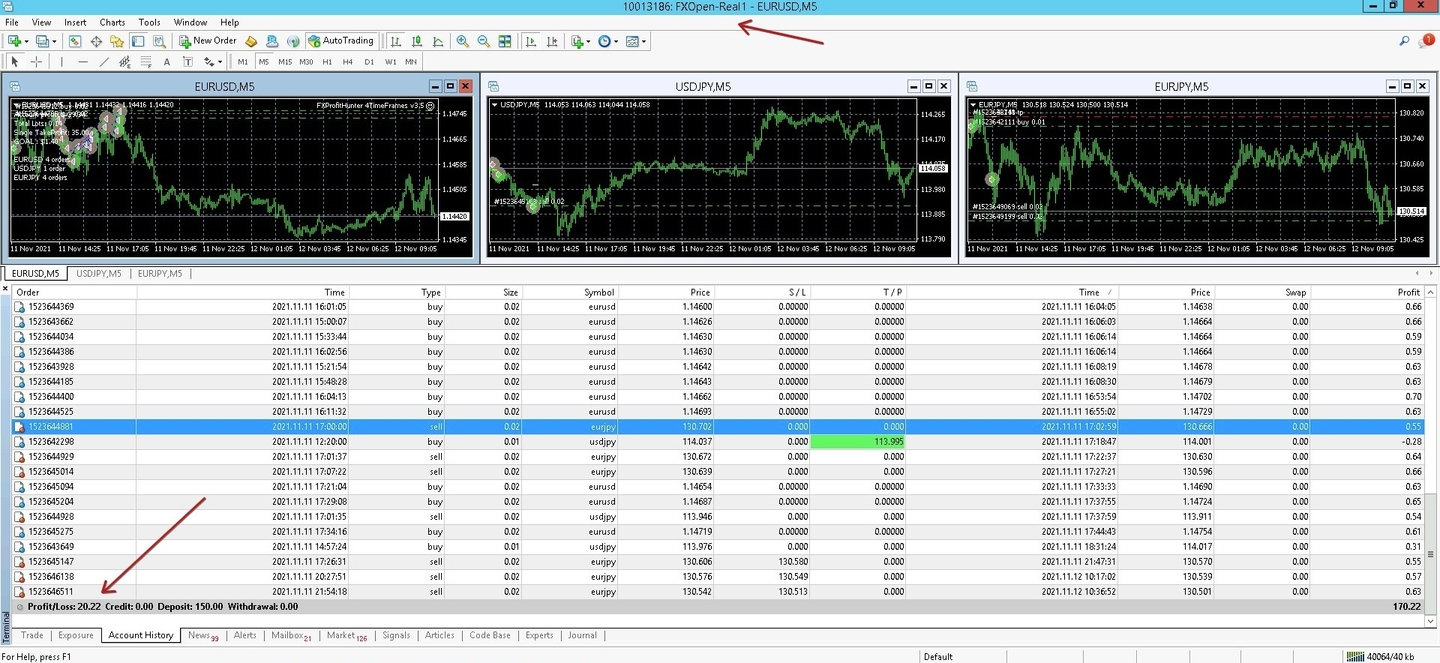1440x663 pixels.
Task: Open the Journal tab in Terminal
Action: [x=582, y=635]
